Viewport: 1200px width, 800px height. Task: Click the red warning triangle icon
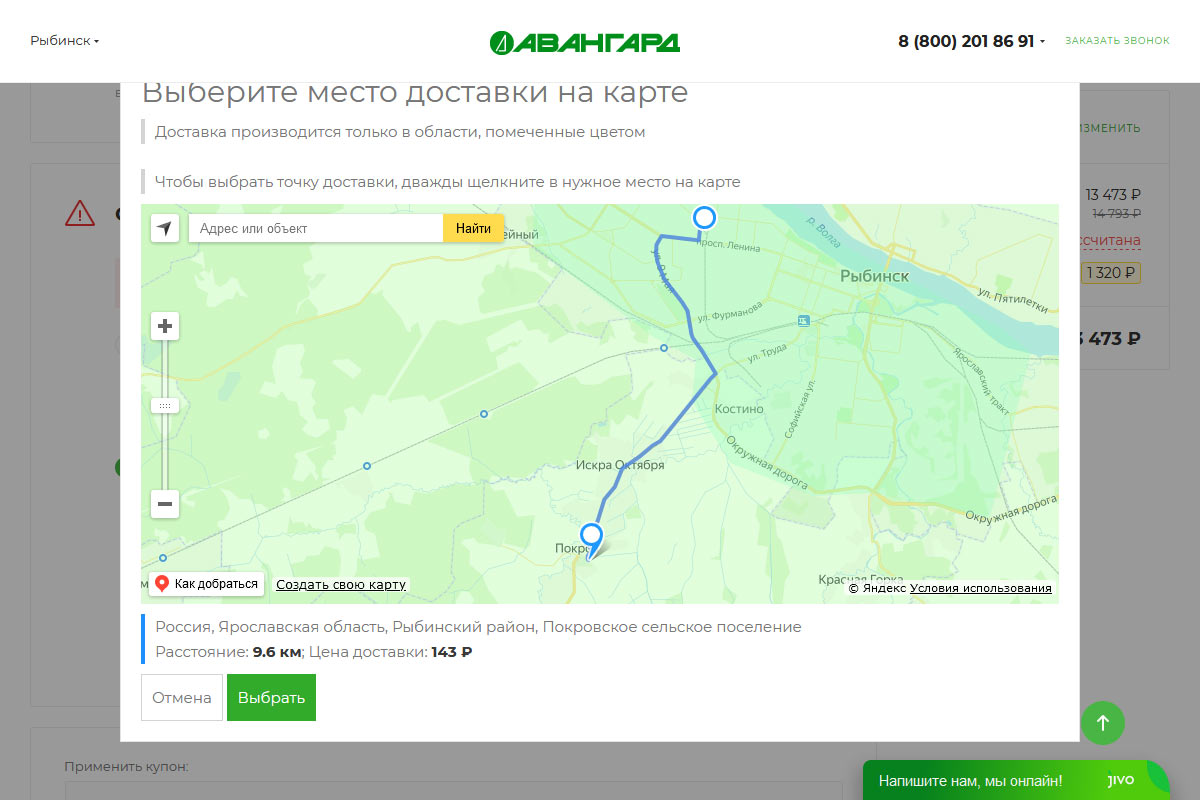click(80, 213)
